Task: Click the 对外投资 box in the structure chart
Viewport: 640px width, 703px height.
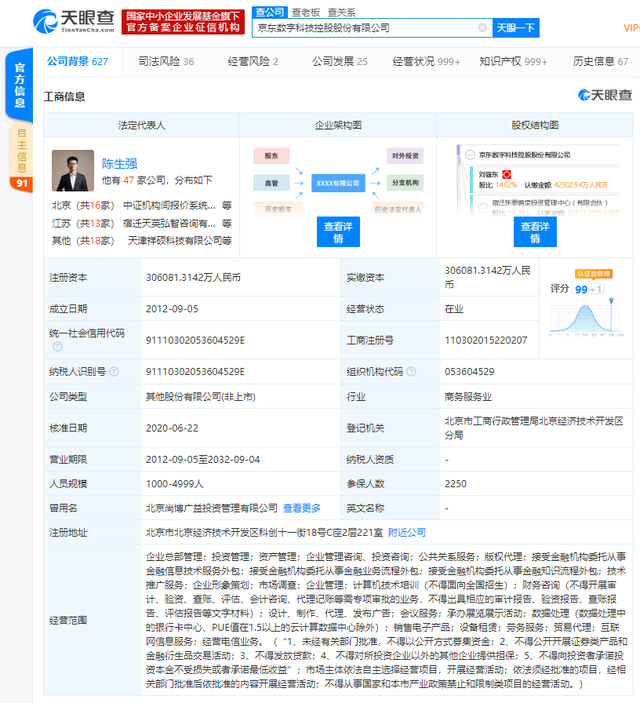Action: click(405, 156)
